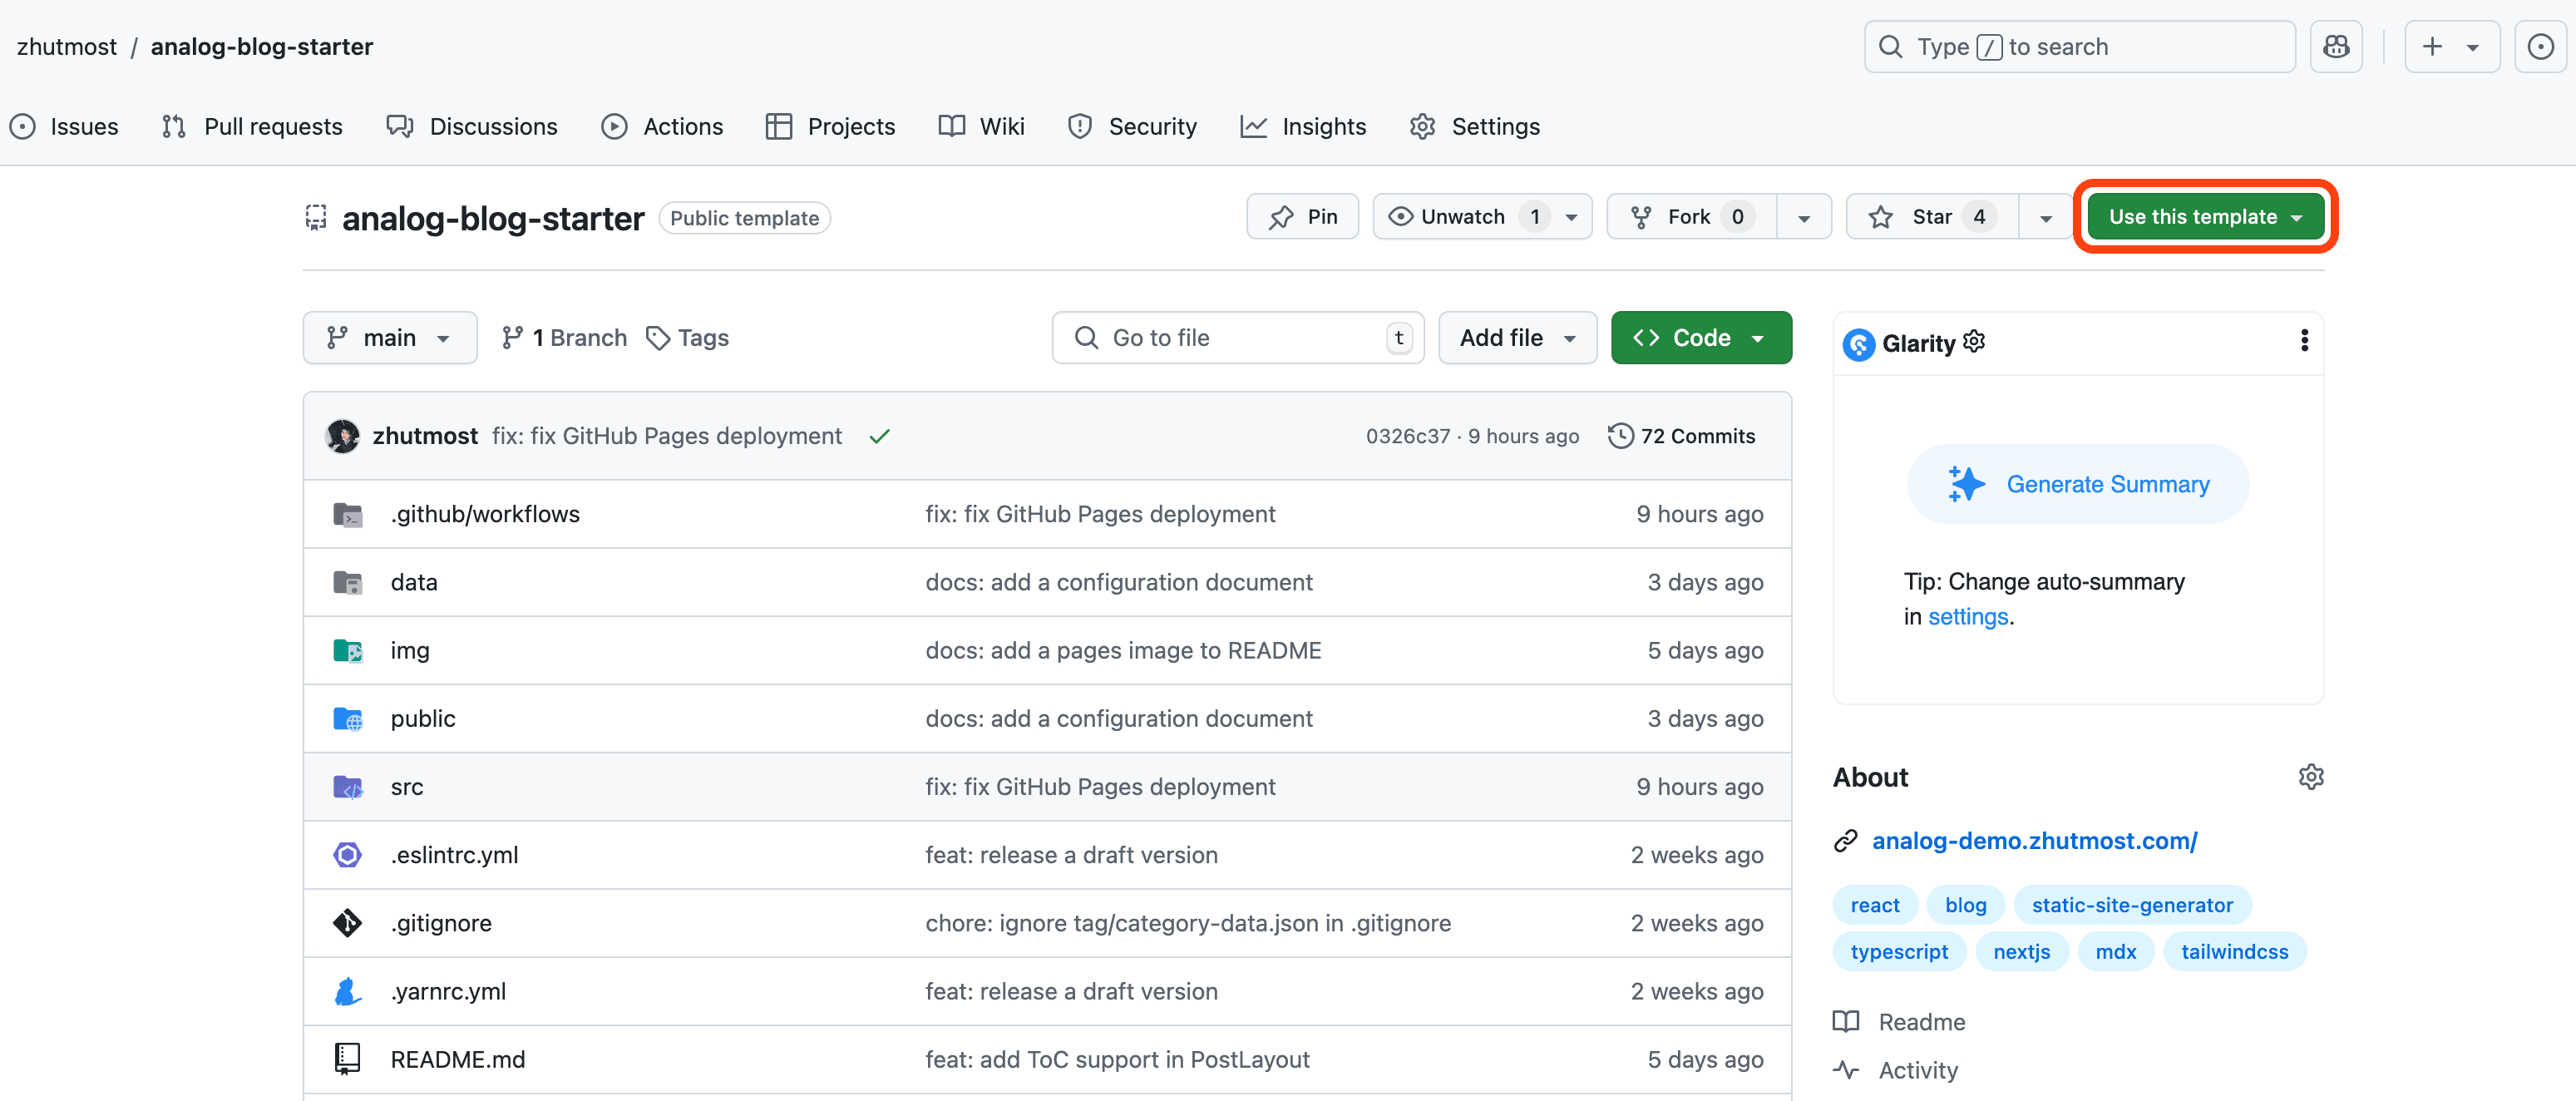The width and height of the screenshot is (2576, 1101).
Task: Open the Pull requests tab
Action: (272, 126)
